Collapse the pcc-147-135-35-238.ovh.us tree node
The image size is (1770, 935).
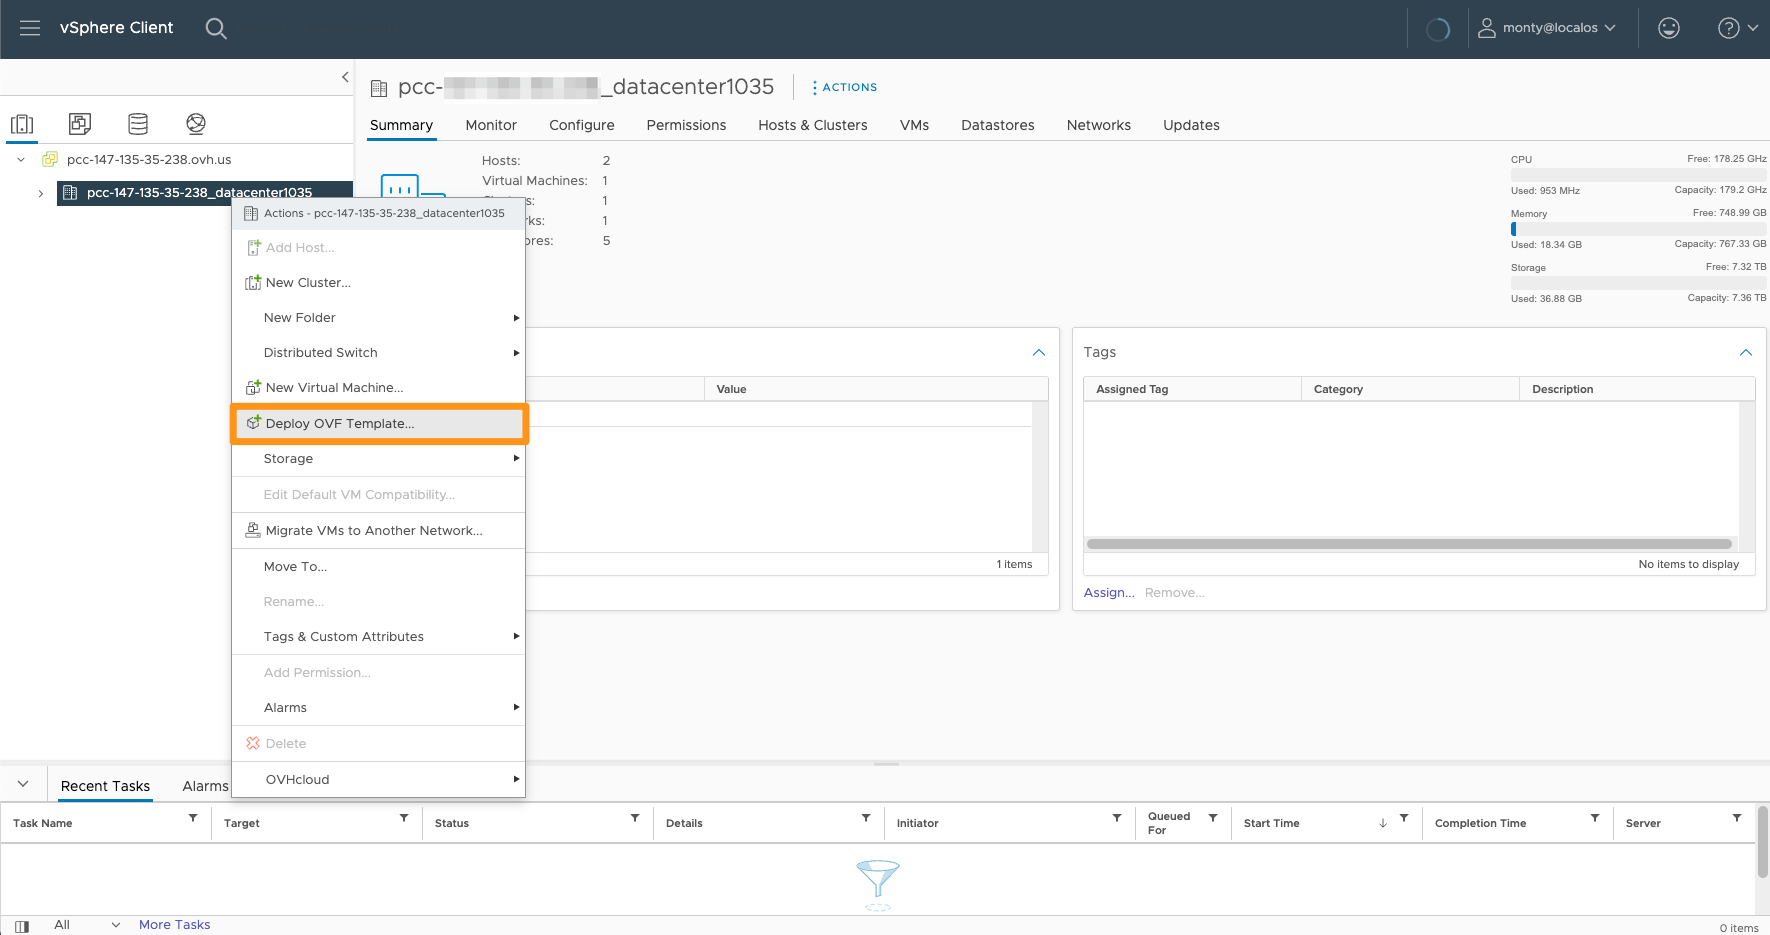click(21, 159)
